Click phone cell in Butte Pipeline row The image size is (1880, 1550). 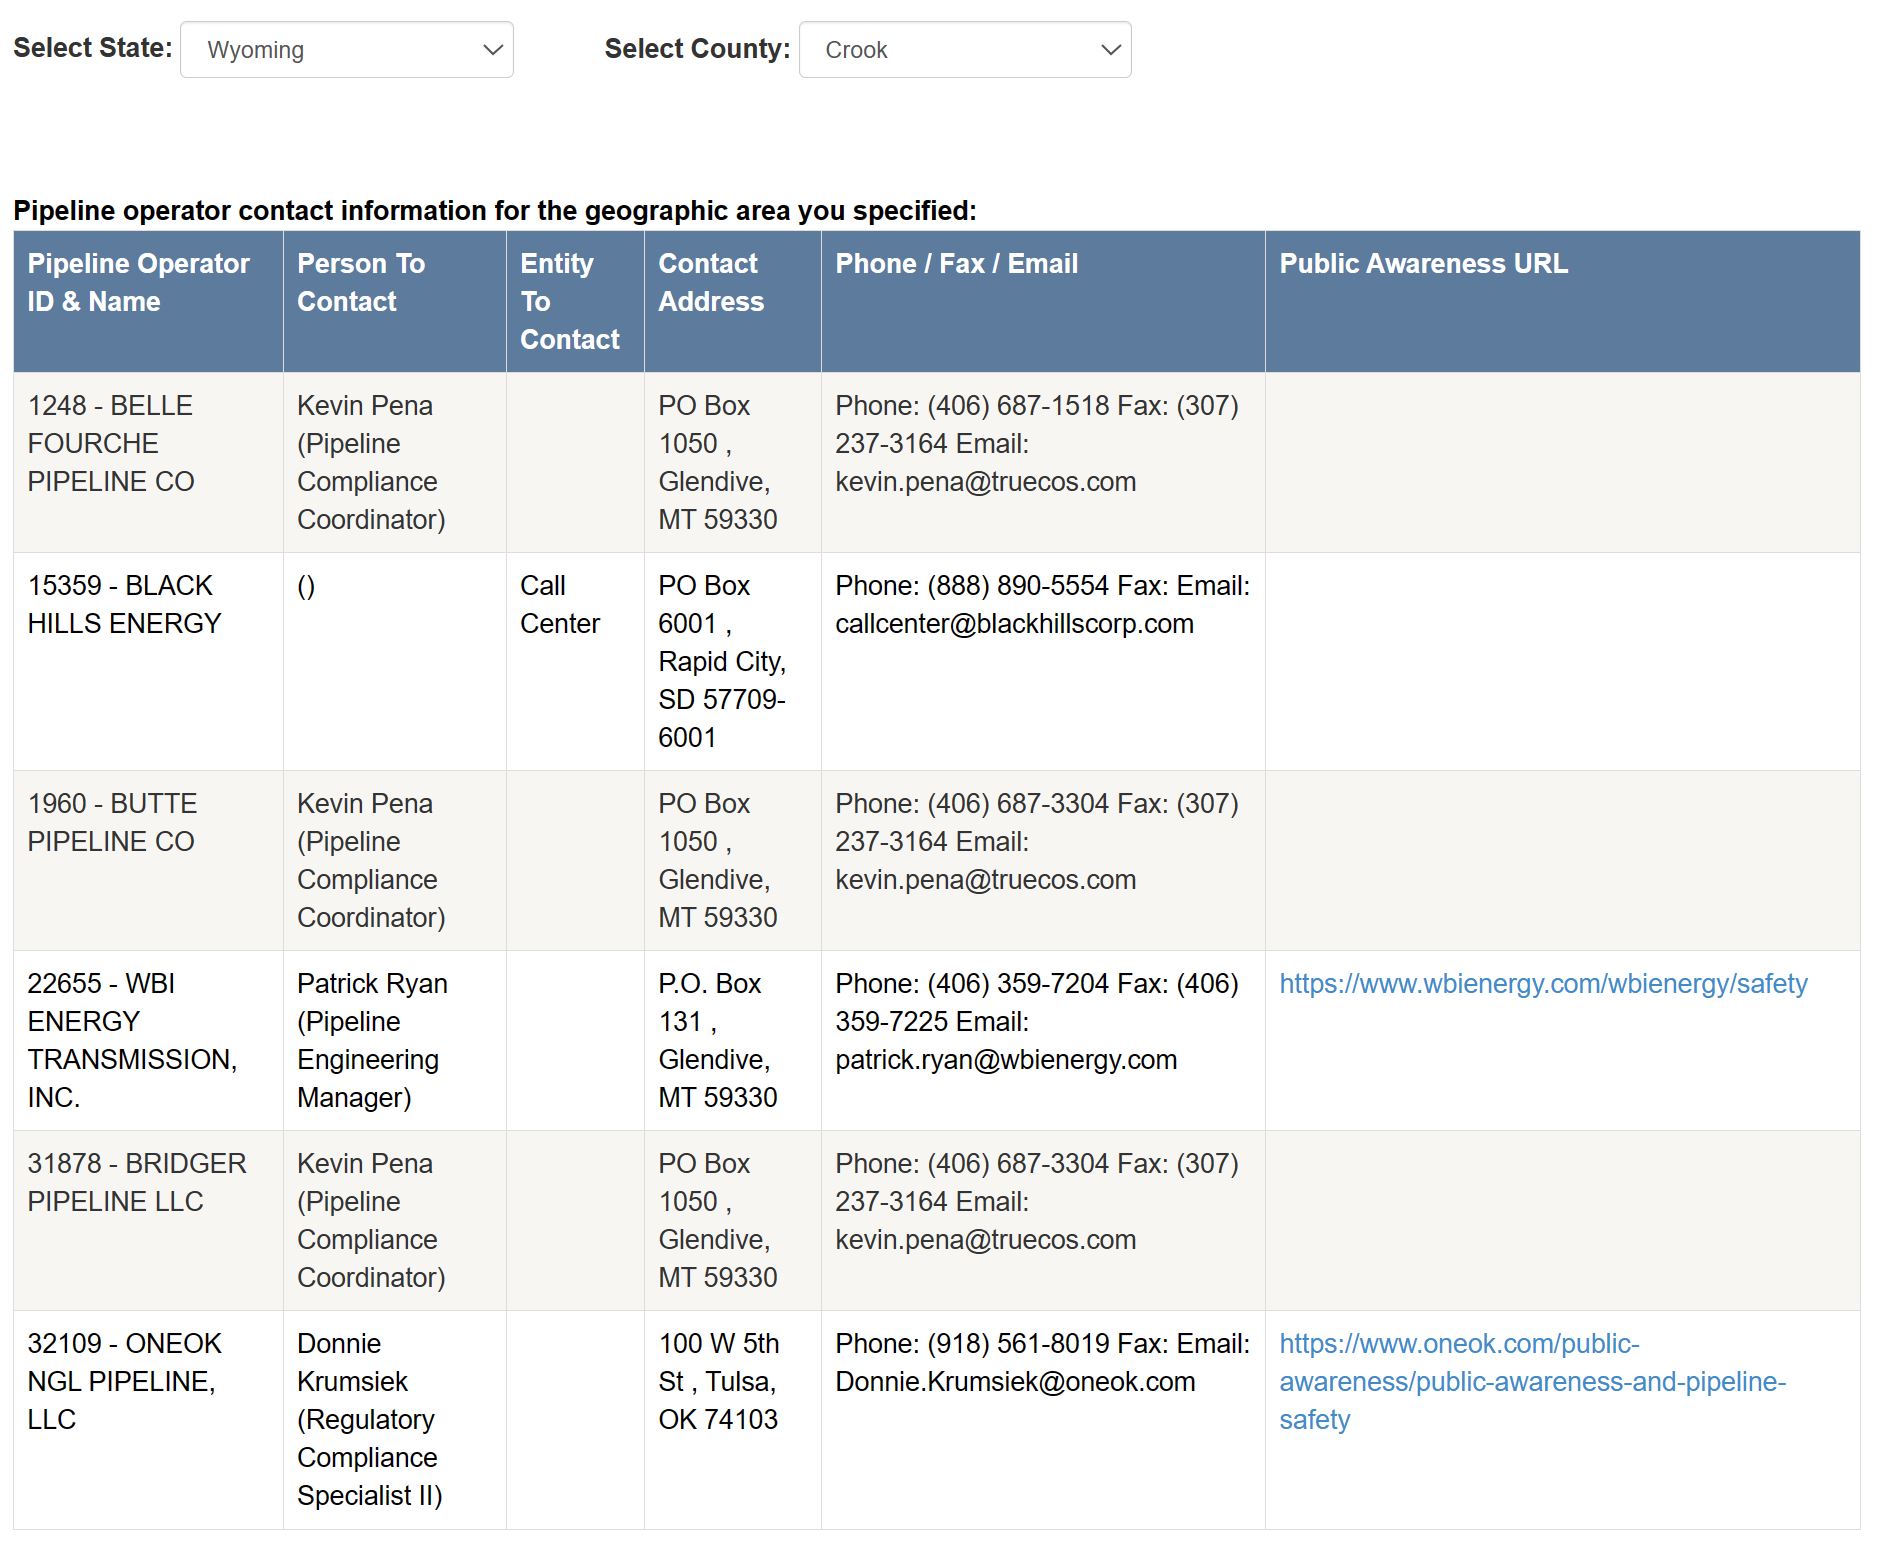coord(1043,861)
